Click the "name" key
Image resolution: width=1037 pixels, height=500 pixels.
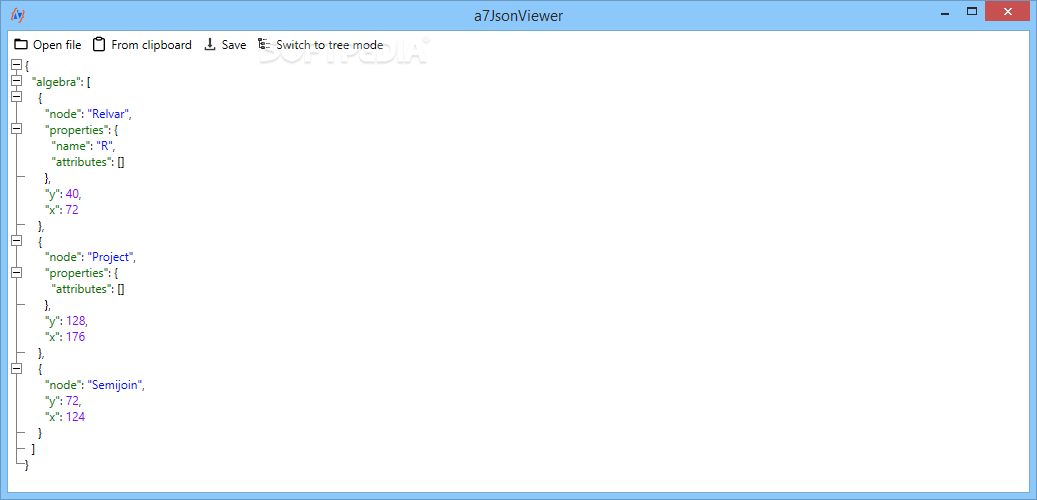[x=70, y=146]
